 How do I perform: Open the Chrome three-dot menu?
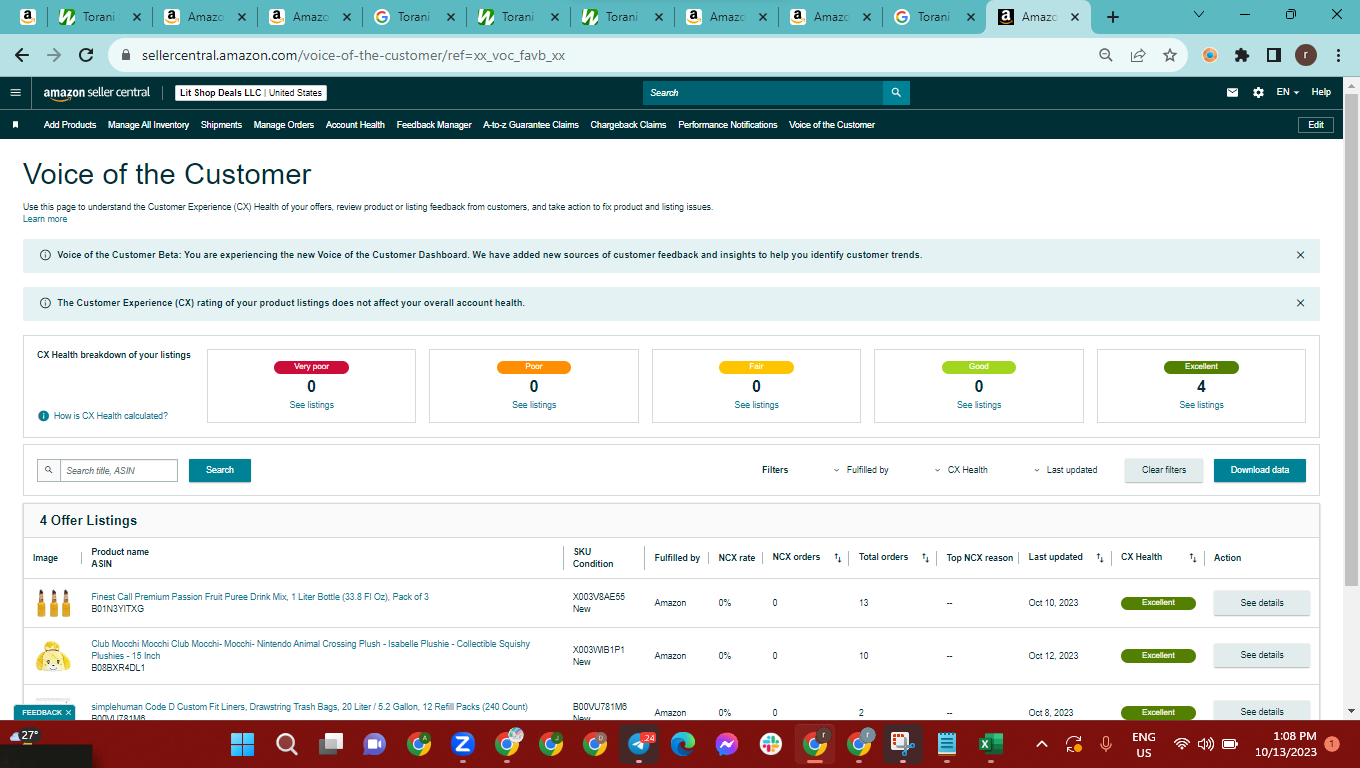click(1338, 56)
